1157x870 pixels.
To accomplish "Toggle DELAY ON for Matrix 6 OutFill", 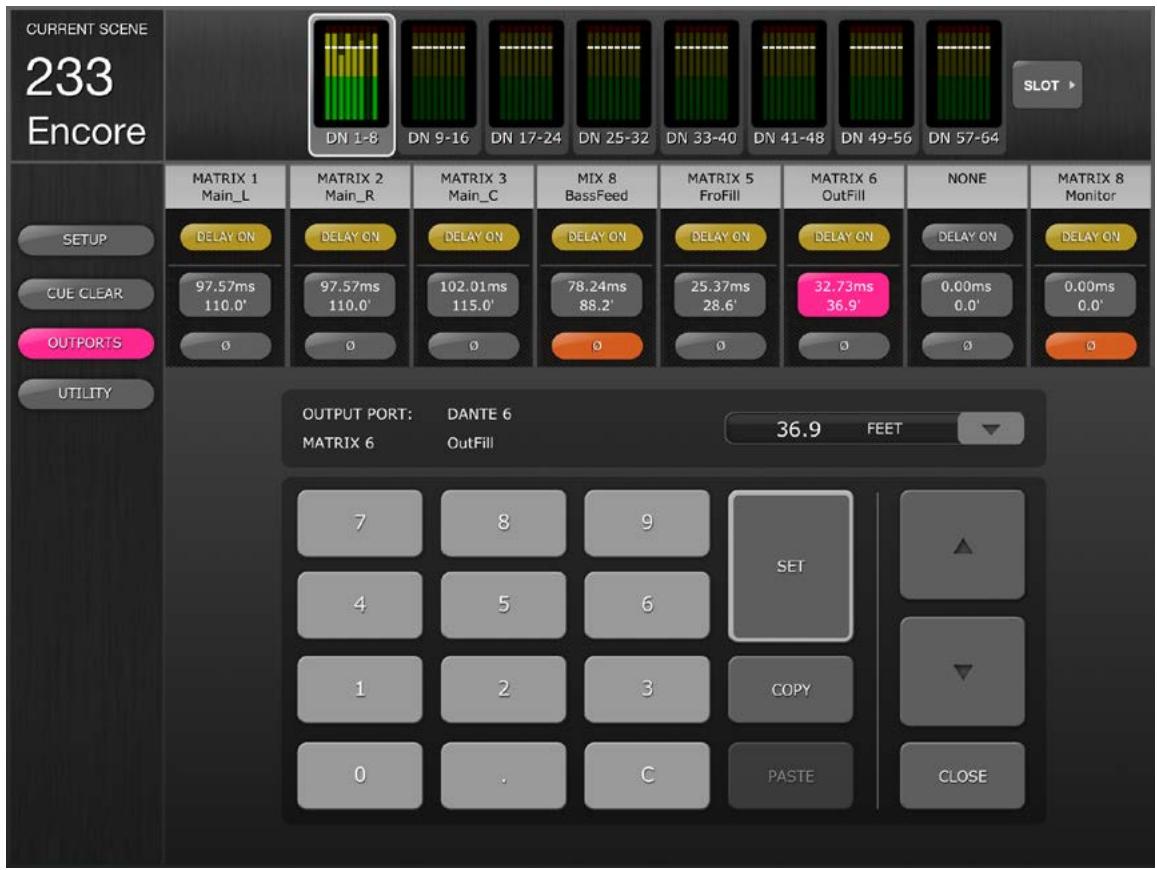I will click(x=843, y=237).
